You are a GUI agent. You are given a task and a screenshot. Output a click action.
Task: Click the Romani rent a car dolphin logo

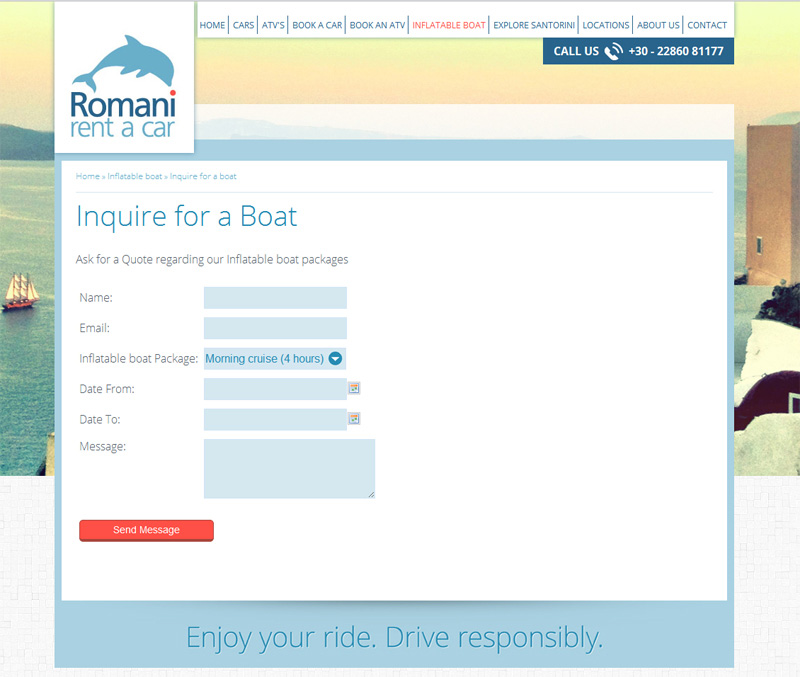pos(124,87)
